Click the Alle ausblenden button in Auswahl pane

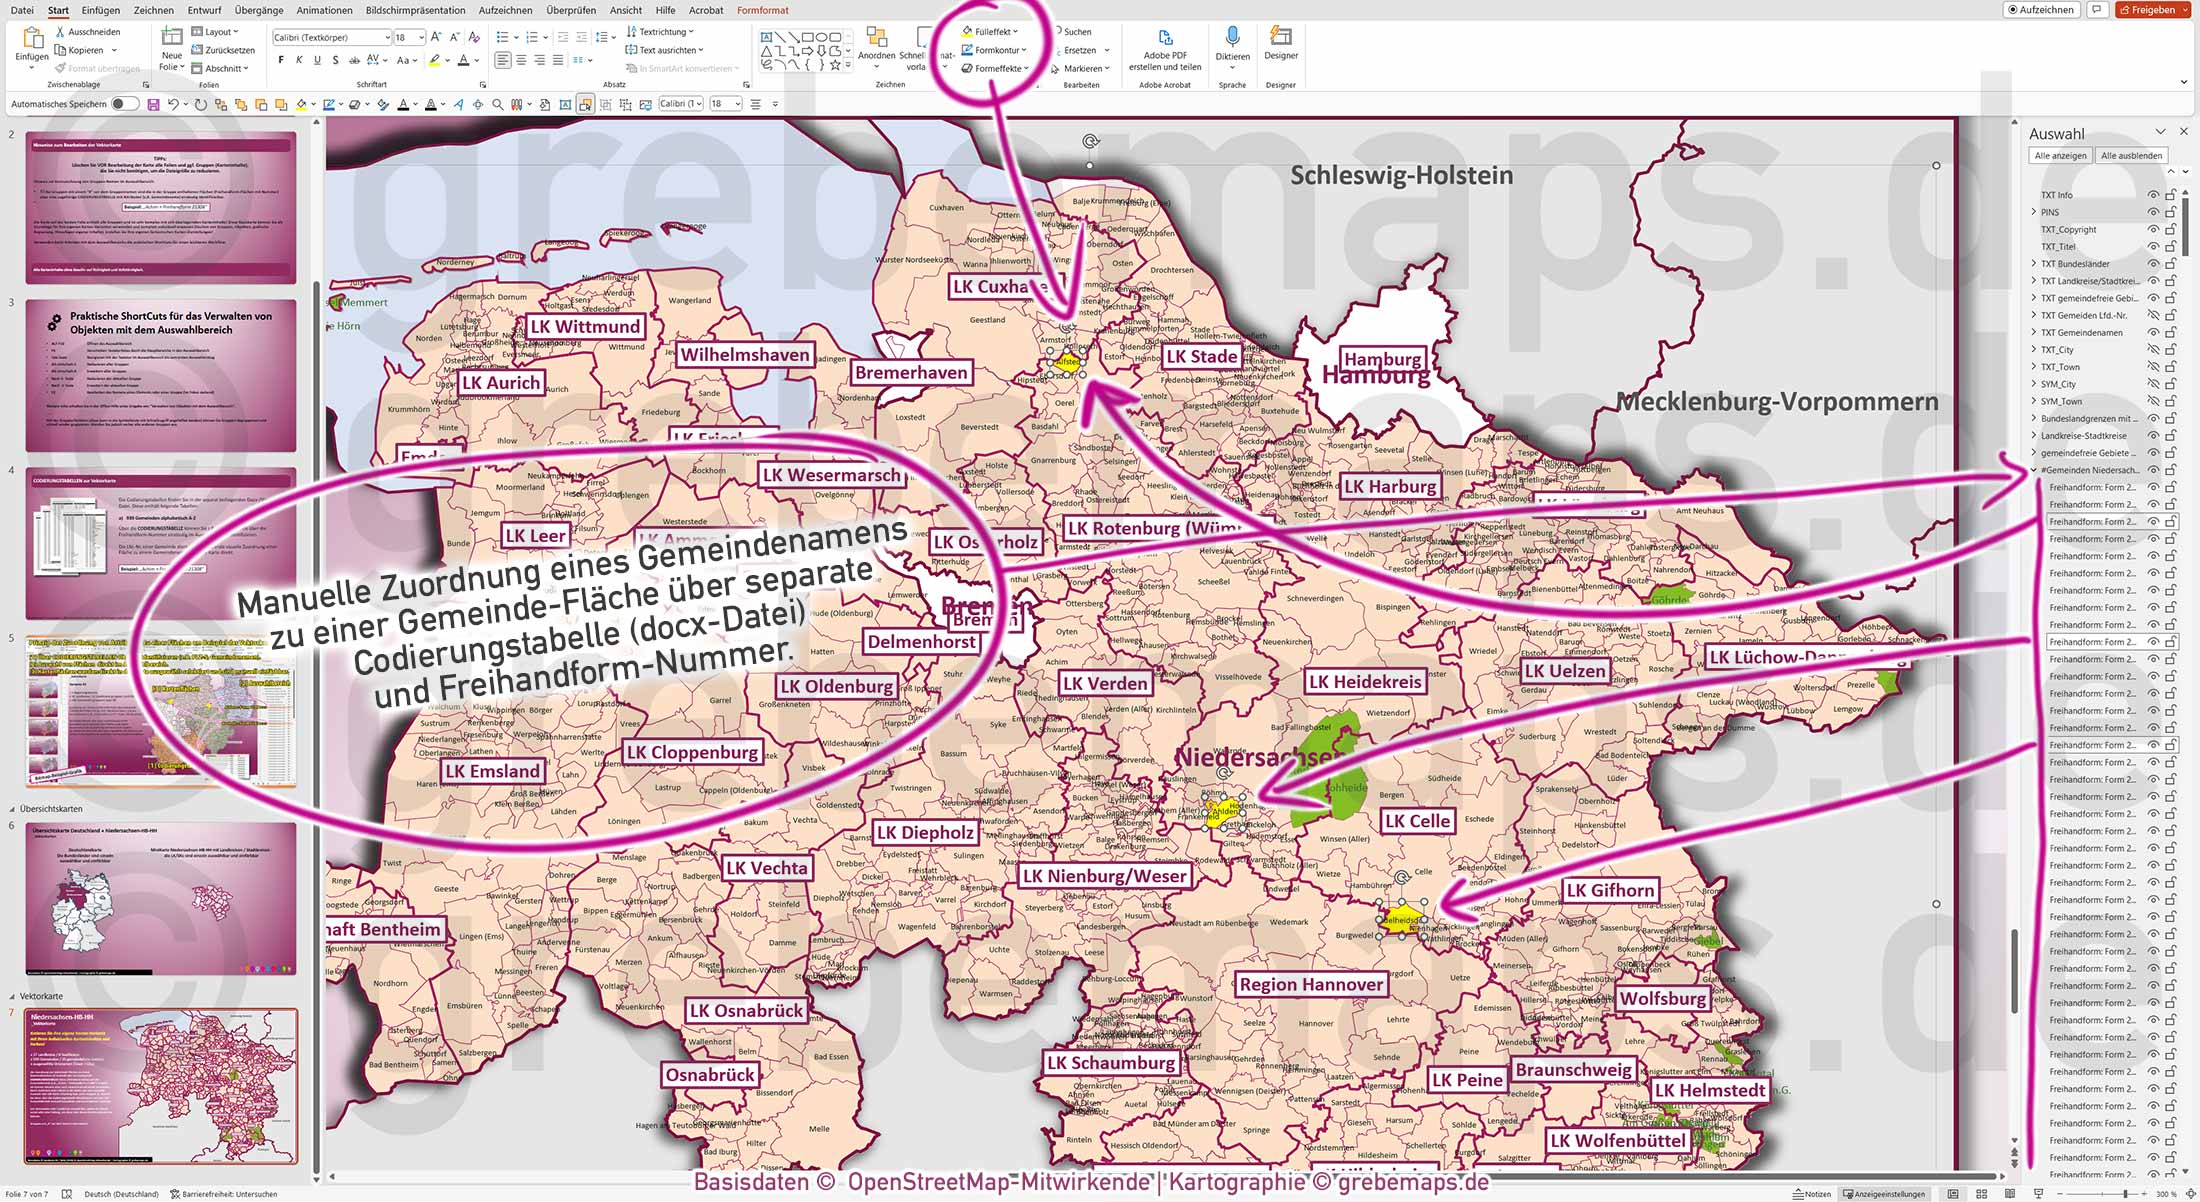(x=2132, y=155)
